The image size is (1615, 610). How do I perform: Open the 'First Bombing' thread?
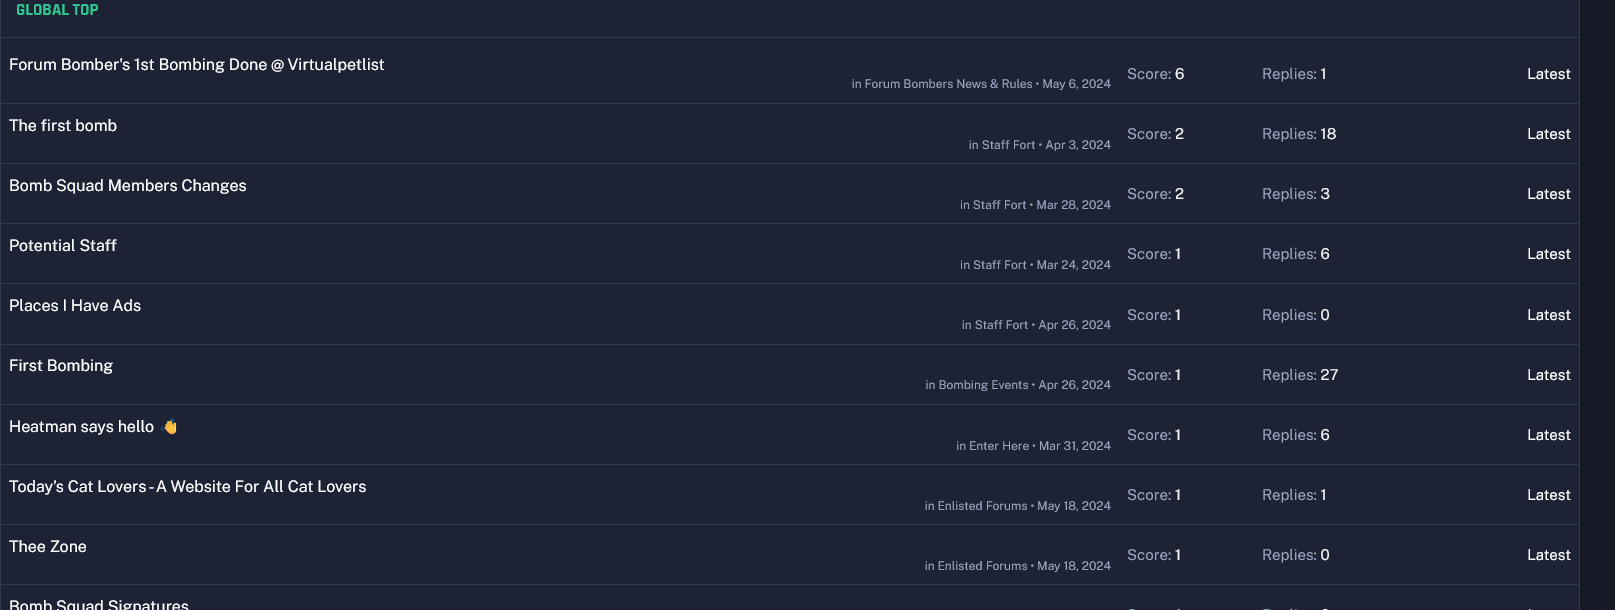click(x=61, y=366)
